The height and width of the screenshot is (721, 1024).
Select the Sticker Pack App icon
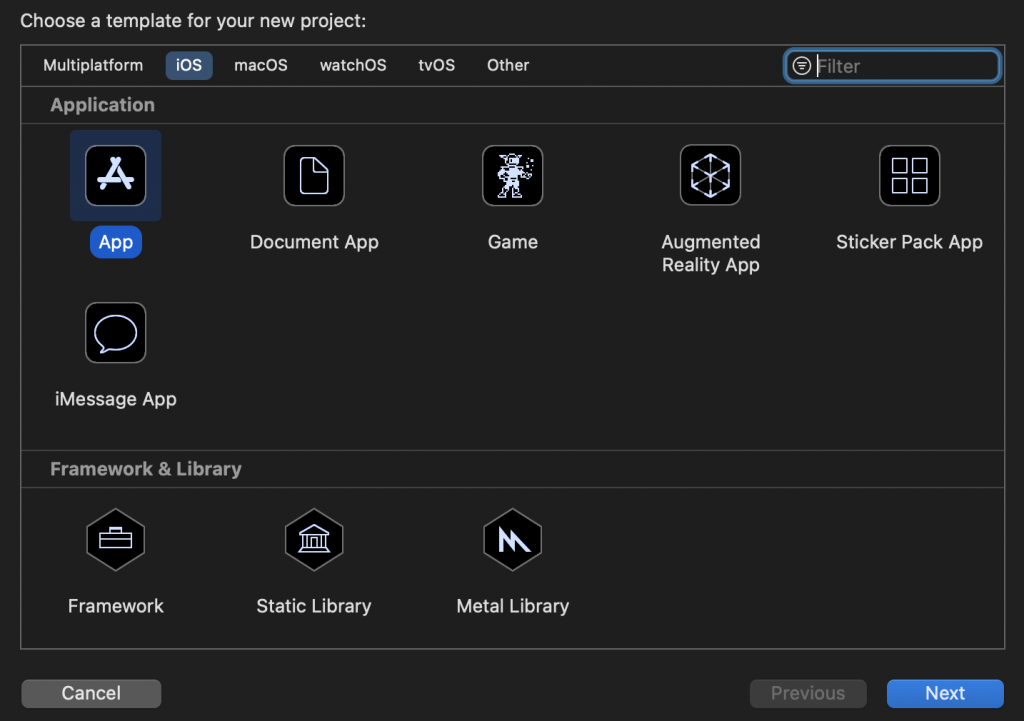[x=910, y=176]
